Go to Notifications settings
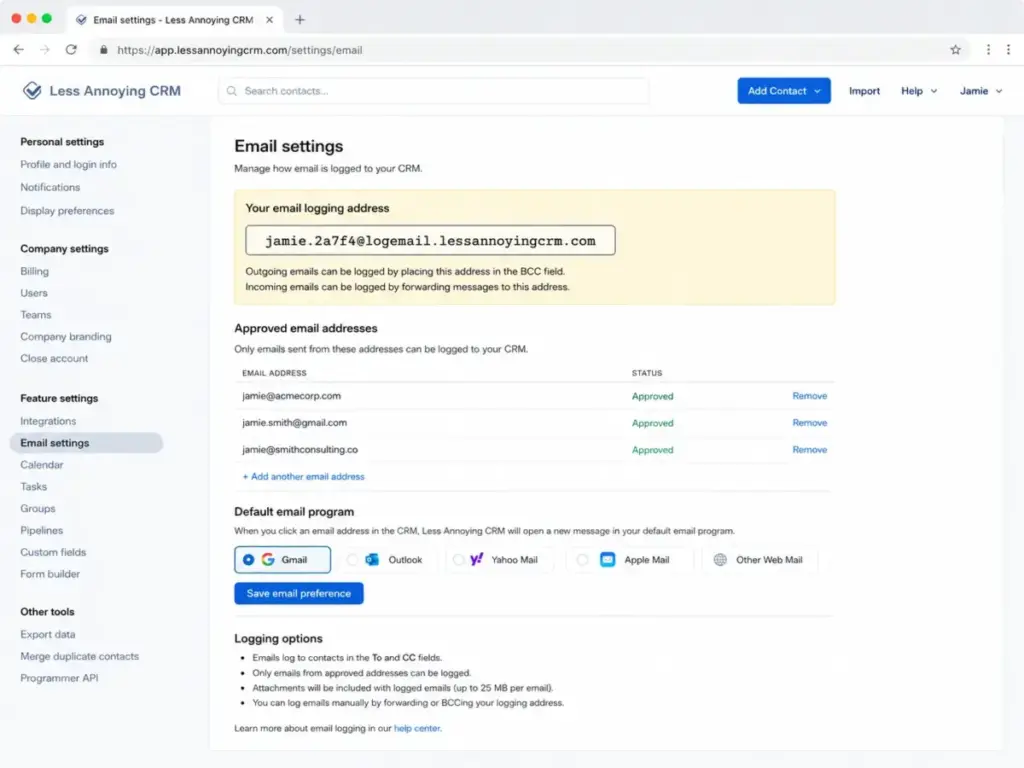 pos(50,187)
